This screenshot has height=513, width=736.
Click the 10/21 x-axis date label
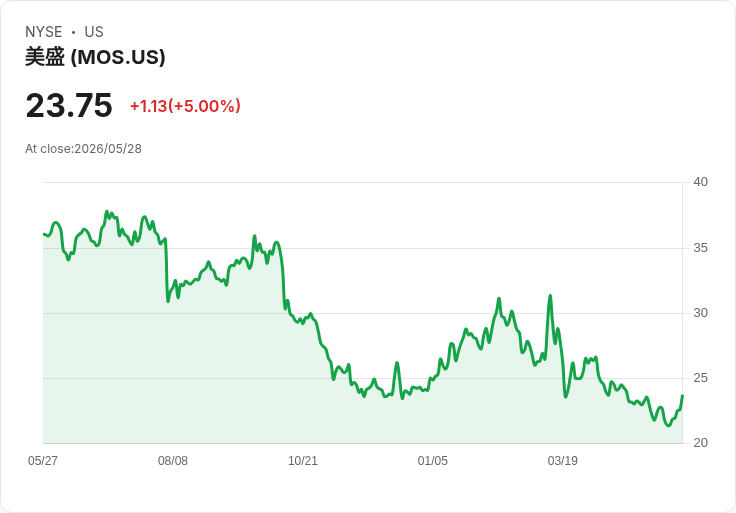pyautogui.click(x=303, y=460)
